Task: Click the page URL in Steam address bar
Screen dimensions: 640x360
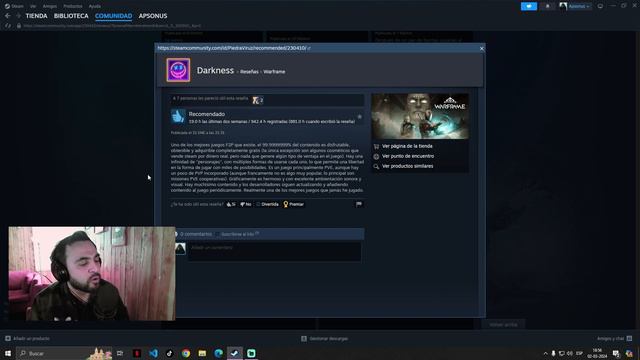Action: [112, 26]
